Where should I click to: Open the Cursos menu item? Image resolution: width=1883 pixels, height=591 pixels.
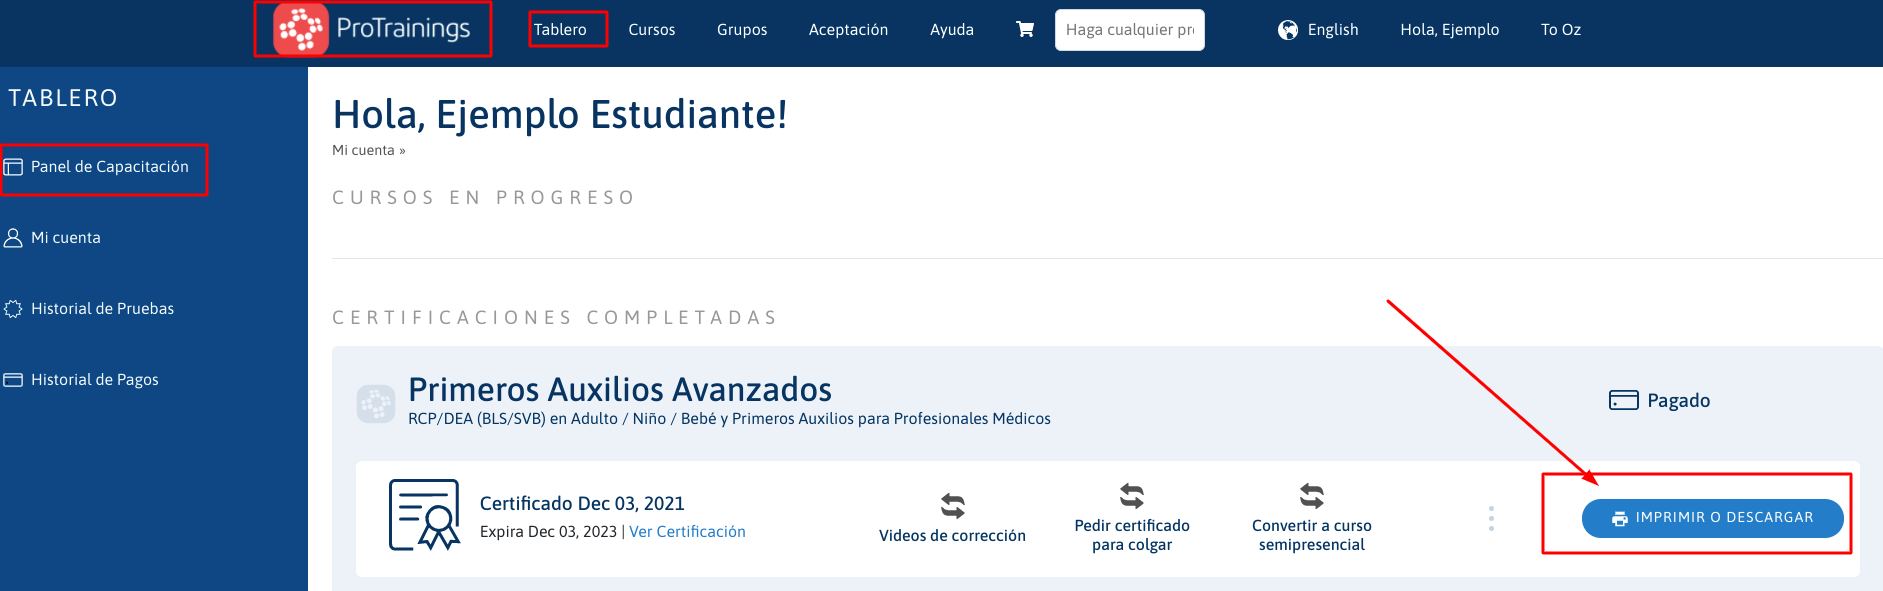pos(652,30)
